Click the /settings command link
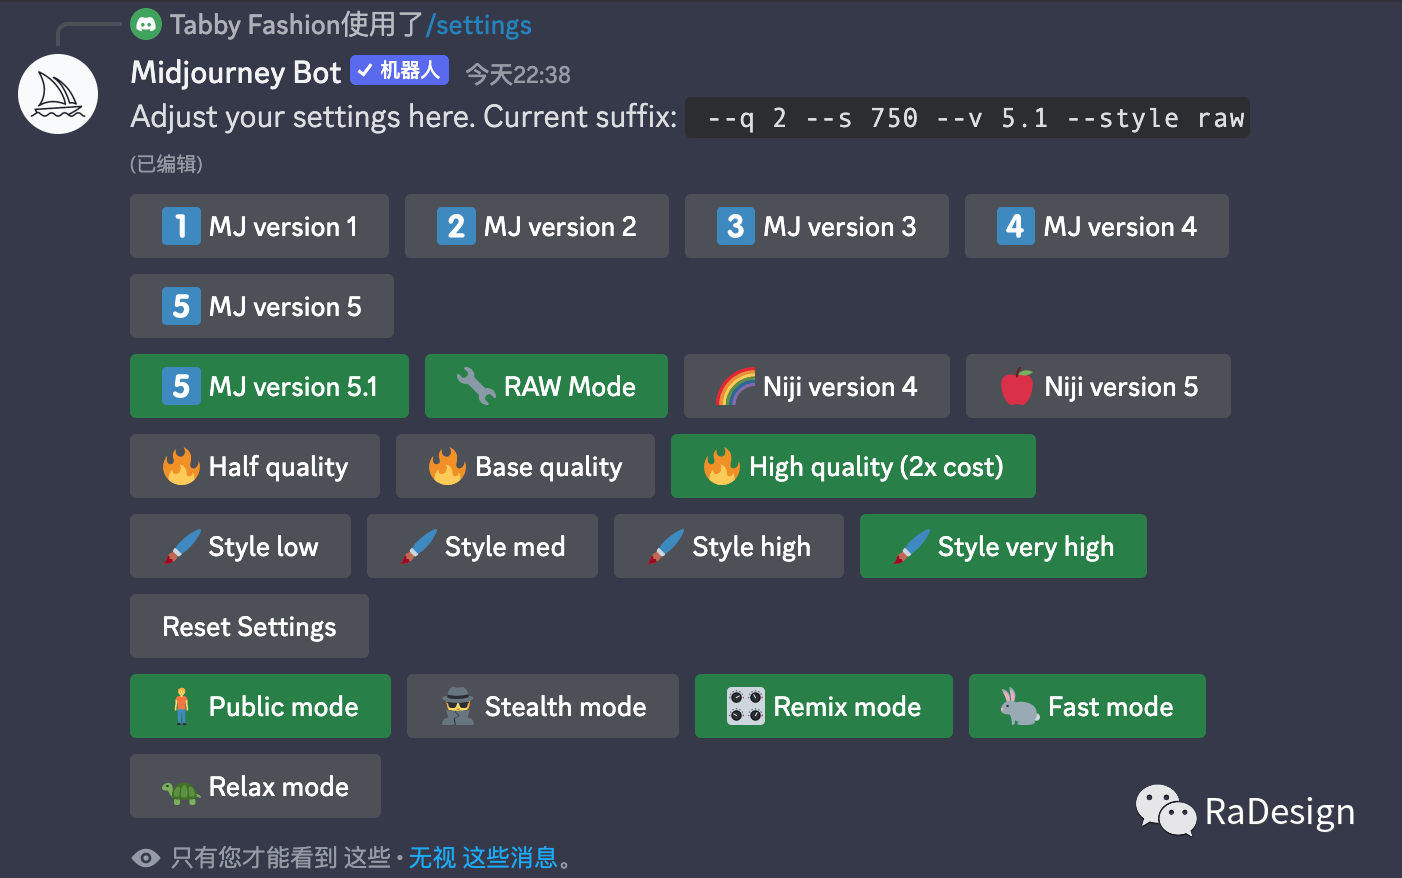Image resolution: width=1402 pixels, height=878 pixels. click(479, 24)
